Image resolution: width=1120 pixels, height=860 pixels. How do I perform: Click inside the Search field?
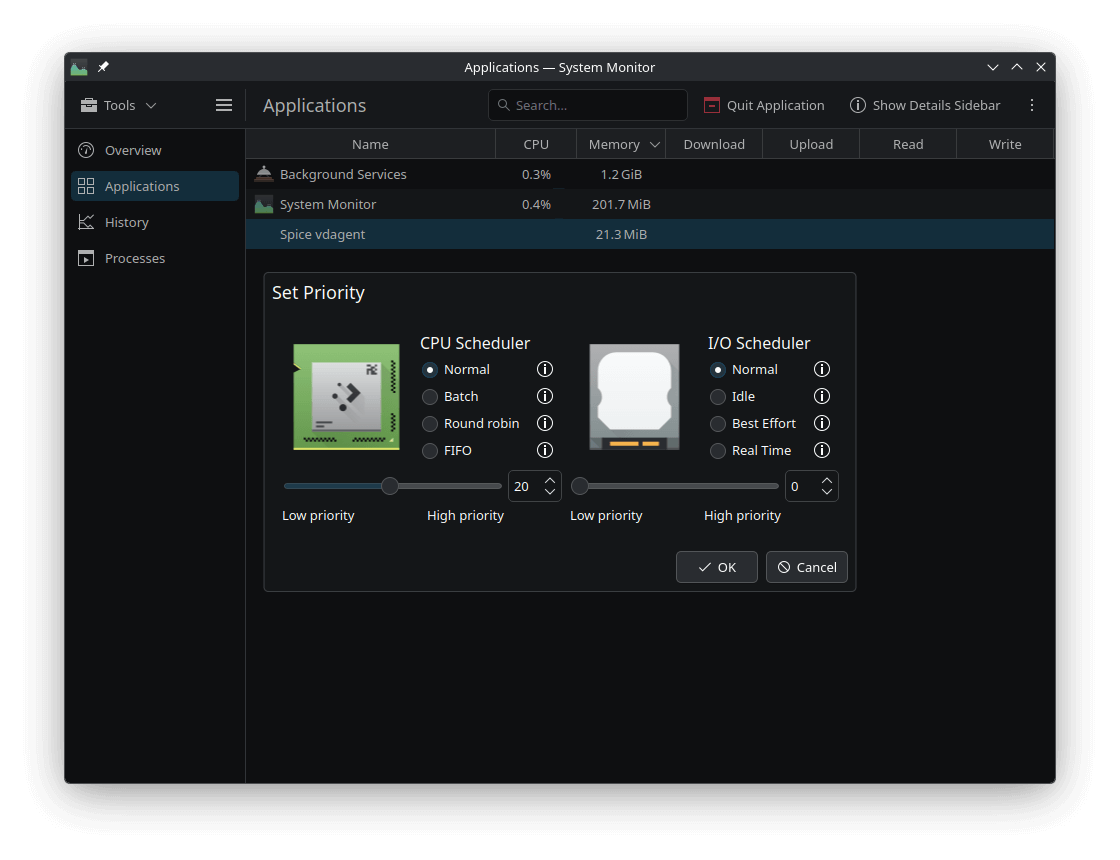point(587,105)
